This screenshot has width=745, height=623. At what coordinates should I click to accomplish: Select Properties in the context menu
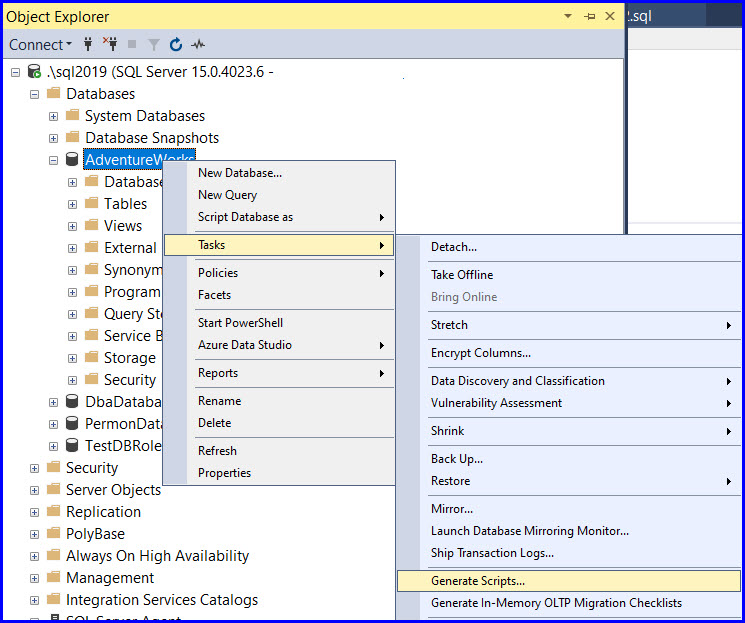point(224,473)
